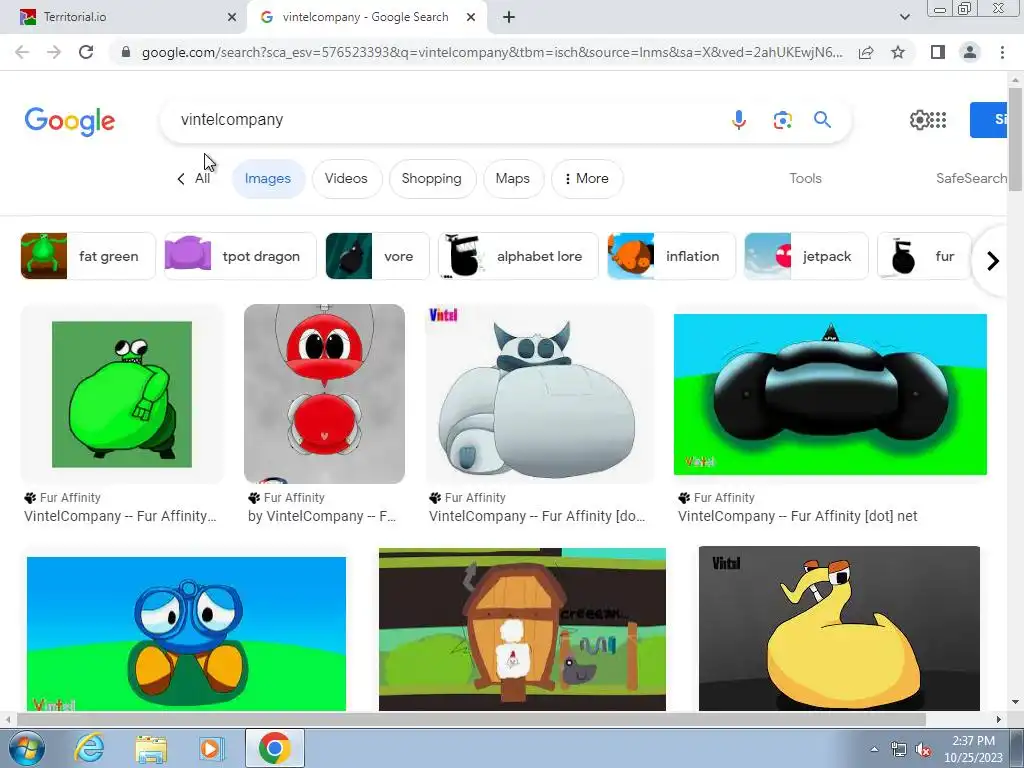Open the media player taskbar icon
This screenshot has height=768, width=1024.
coord(211,748)
